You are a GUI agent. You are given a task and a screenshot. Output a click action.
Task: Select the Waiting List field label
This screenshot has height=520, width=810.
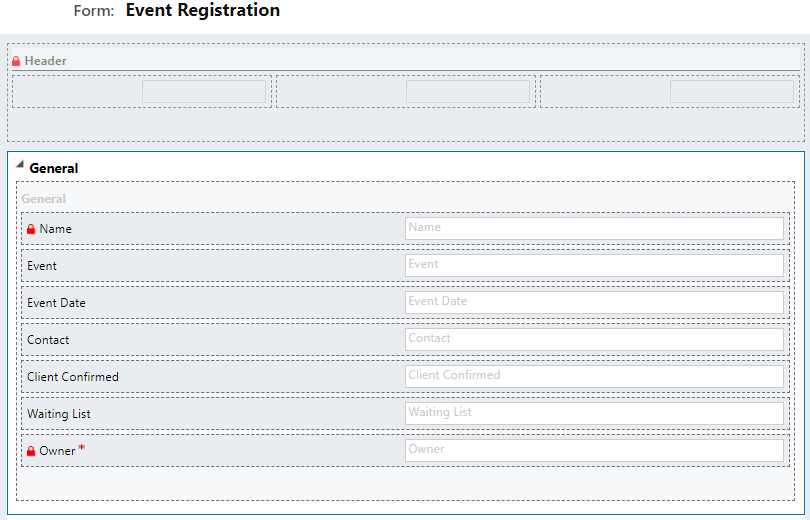click(x=58, y=414)
